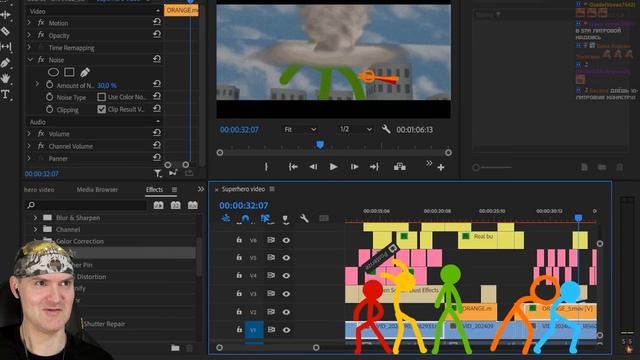Open the Fit zoom level dropdown
Screen dimensions: 640x360
click(x=300, y=129)
